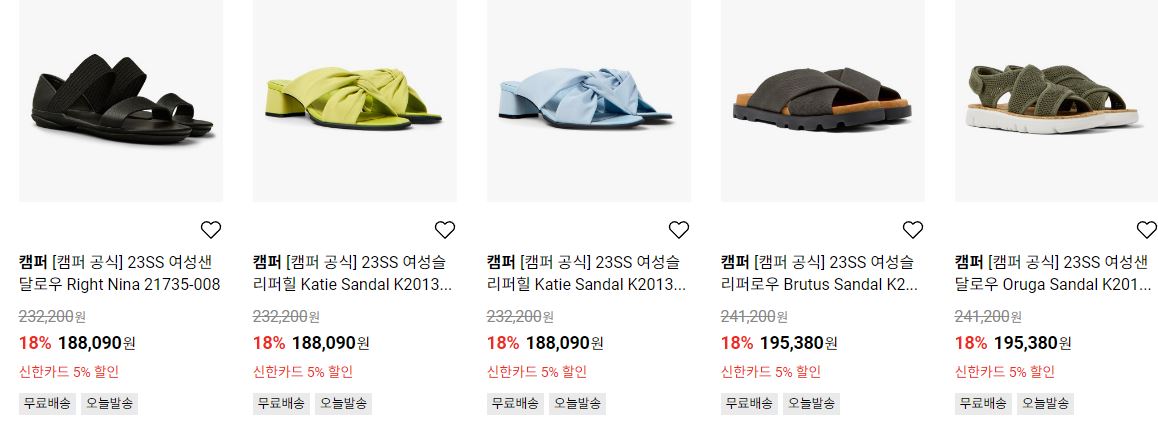Click 신한카드 5% 할인 under blue Katie Sandal

537,372
